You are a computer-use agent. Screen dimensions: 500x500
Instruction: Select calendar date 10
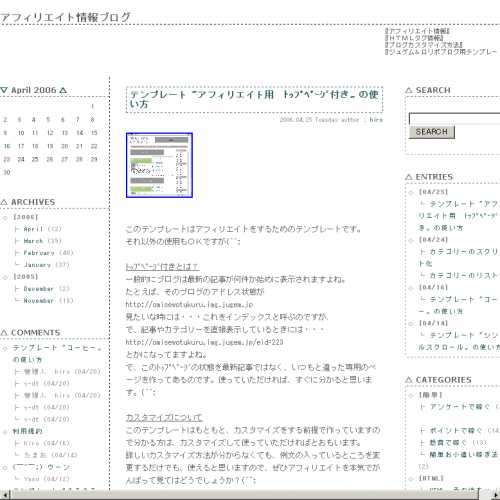click(21, 133)
